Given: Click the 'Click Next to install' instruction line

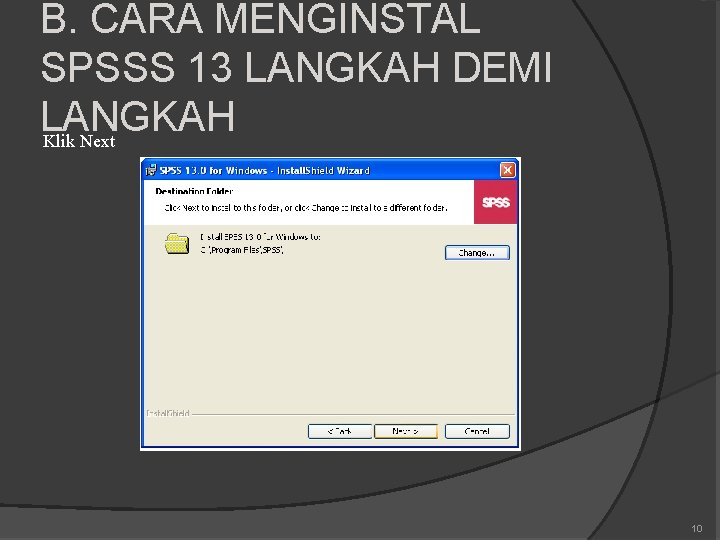Looking at the screenshot, I should (x=306, y=208).
